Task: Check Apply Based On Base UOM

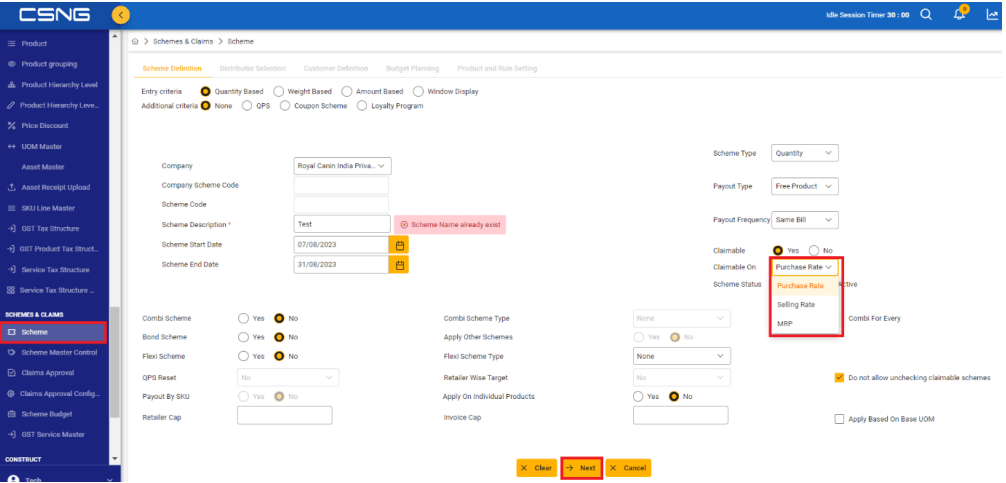Action: click(839, 419)
